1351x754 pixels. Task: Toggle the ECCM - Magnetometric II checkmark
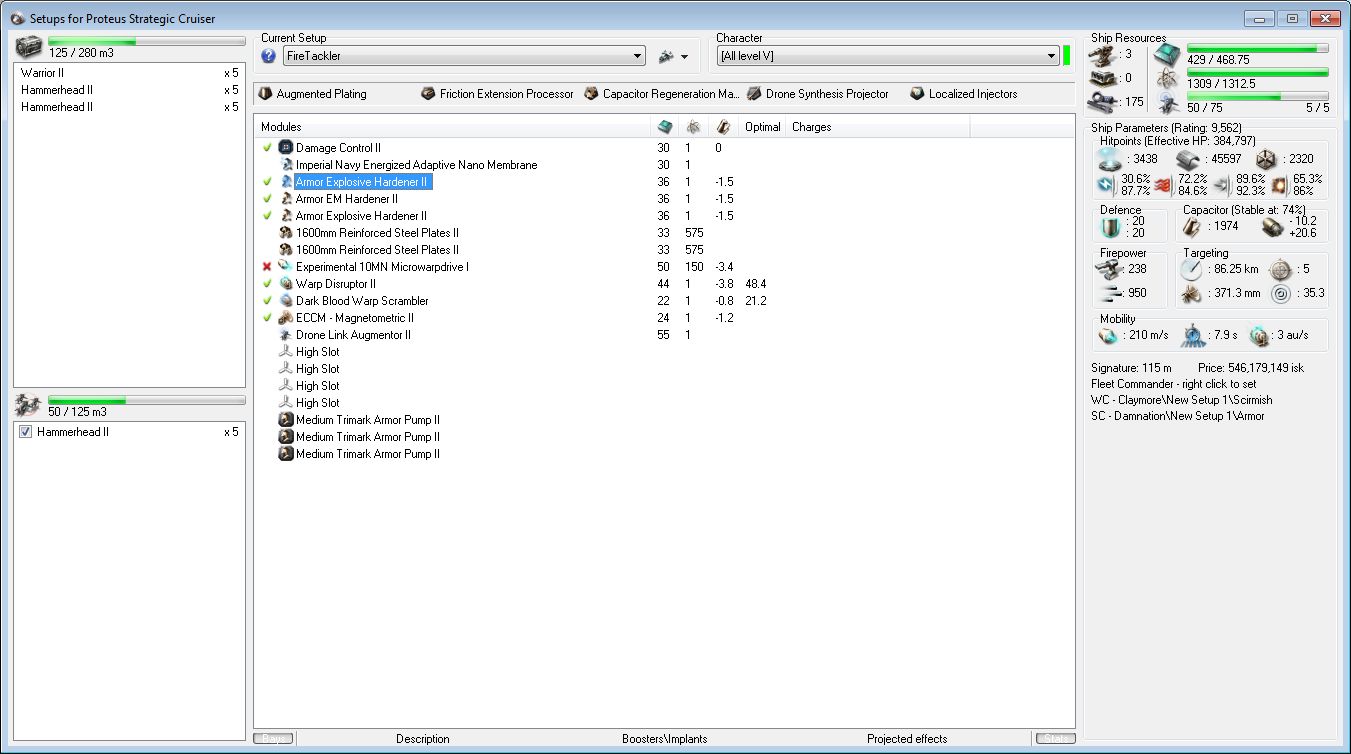[x=267, y=318]
